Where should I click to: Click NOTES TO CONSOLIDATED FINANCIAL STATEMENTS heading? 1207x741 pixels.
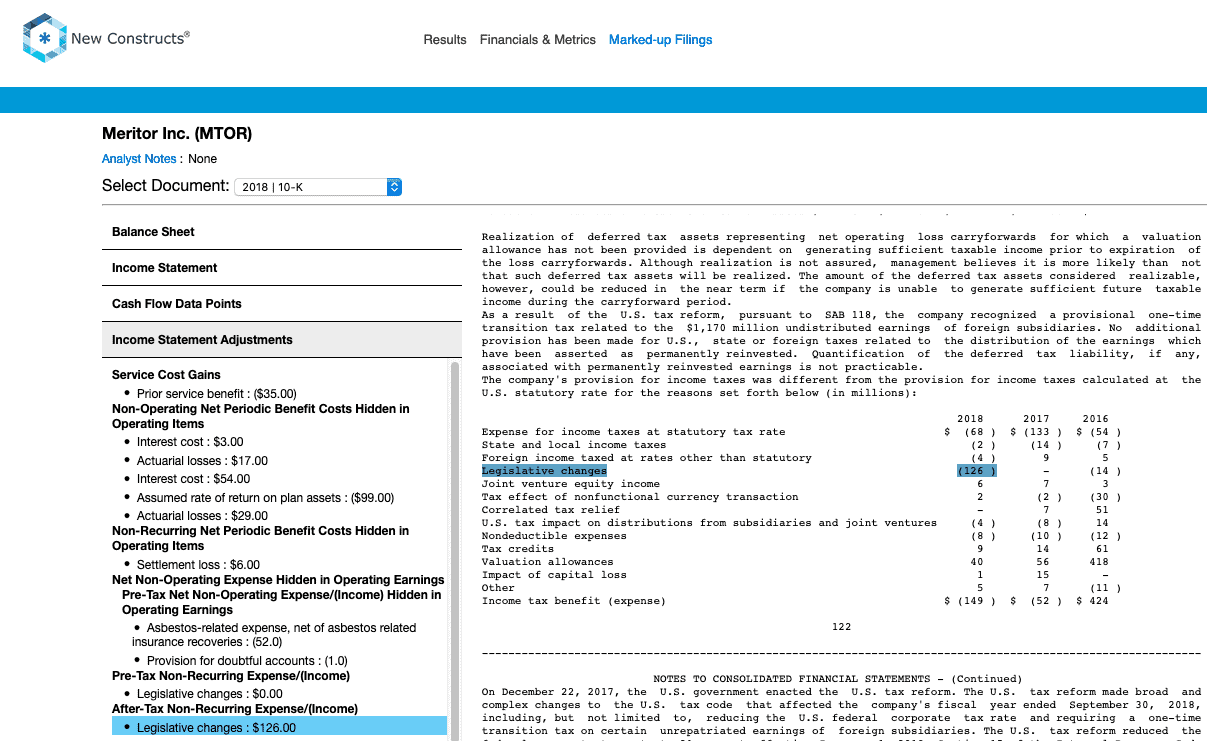coord(838,679)
